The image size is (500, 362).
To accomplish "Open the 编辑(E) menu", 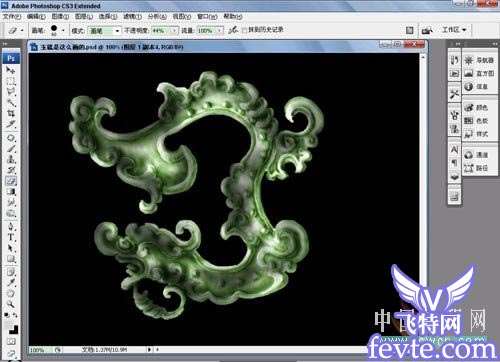I will [x=36, y=16].
